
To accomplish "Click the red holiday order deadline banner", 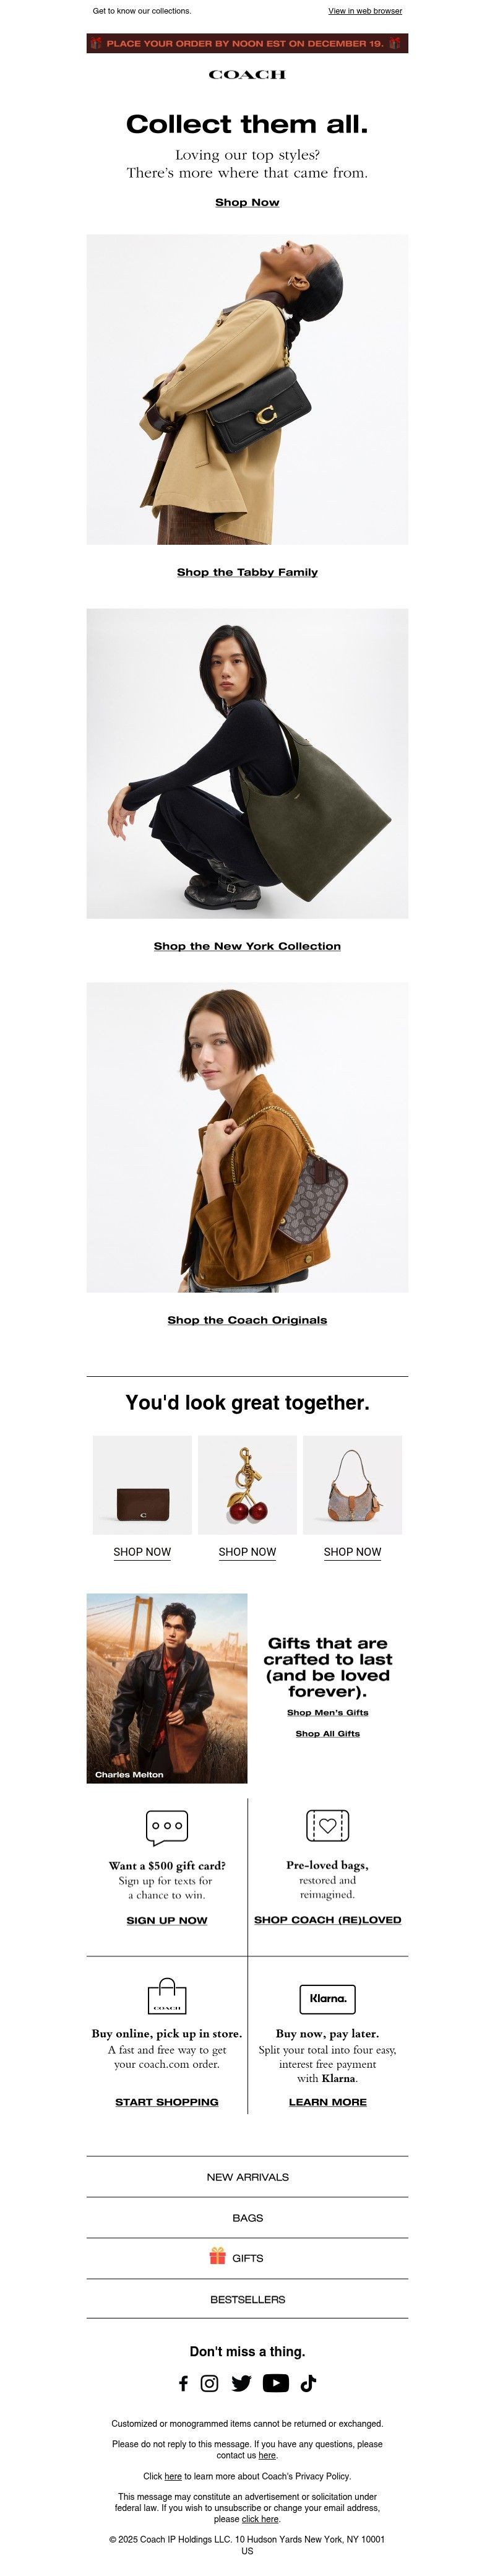I will click(247, 43).
